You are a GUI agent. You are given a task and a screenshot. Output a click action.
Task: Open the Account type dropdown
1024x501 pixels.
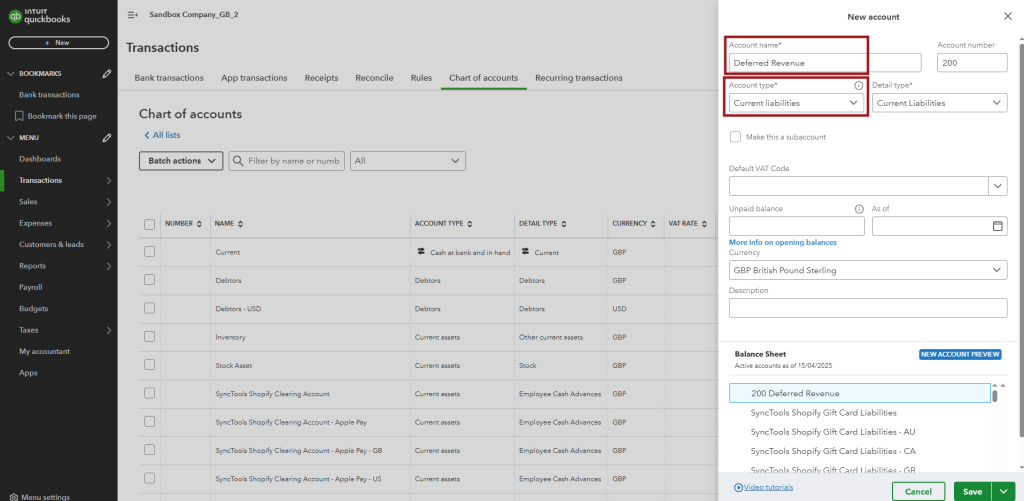[795, 103]
